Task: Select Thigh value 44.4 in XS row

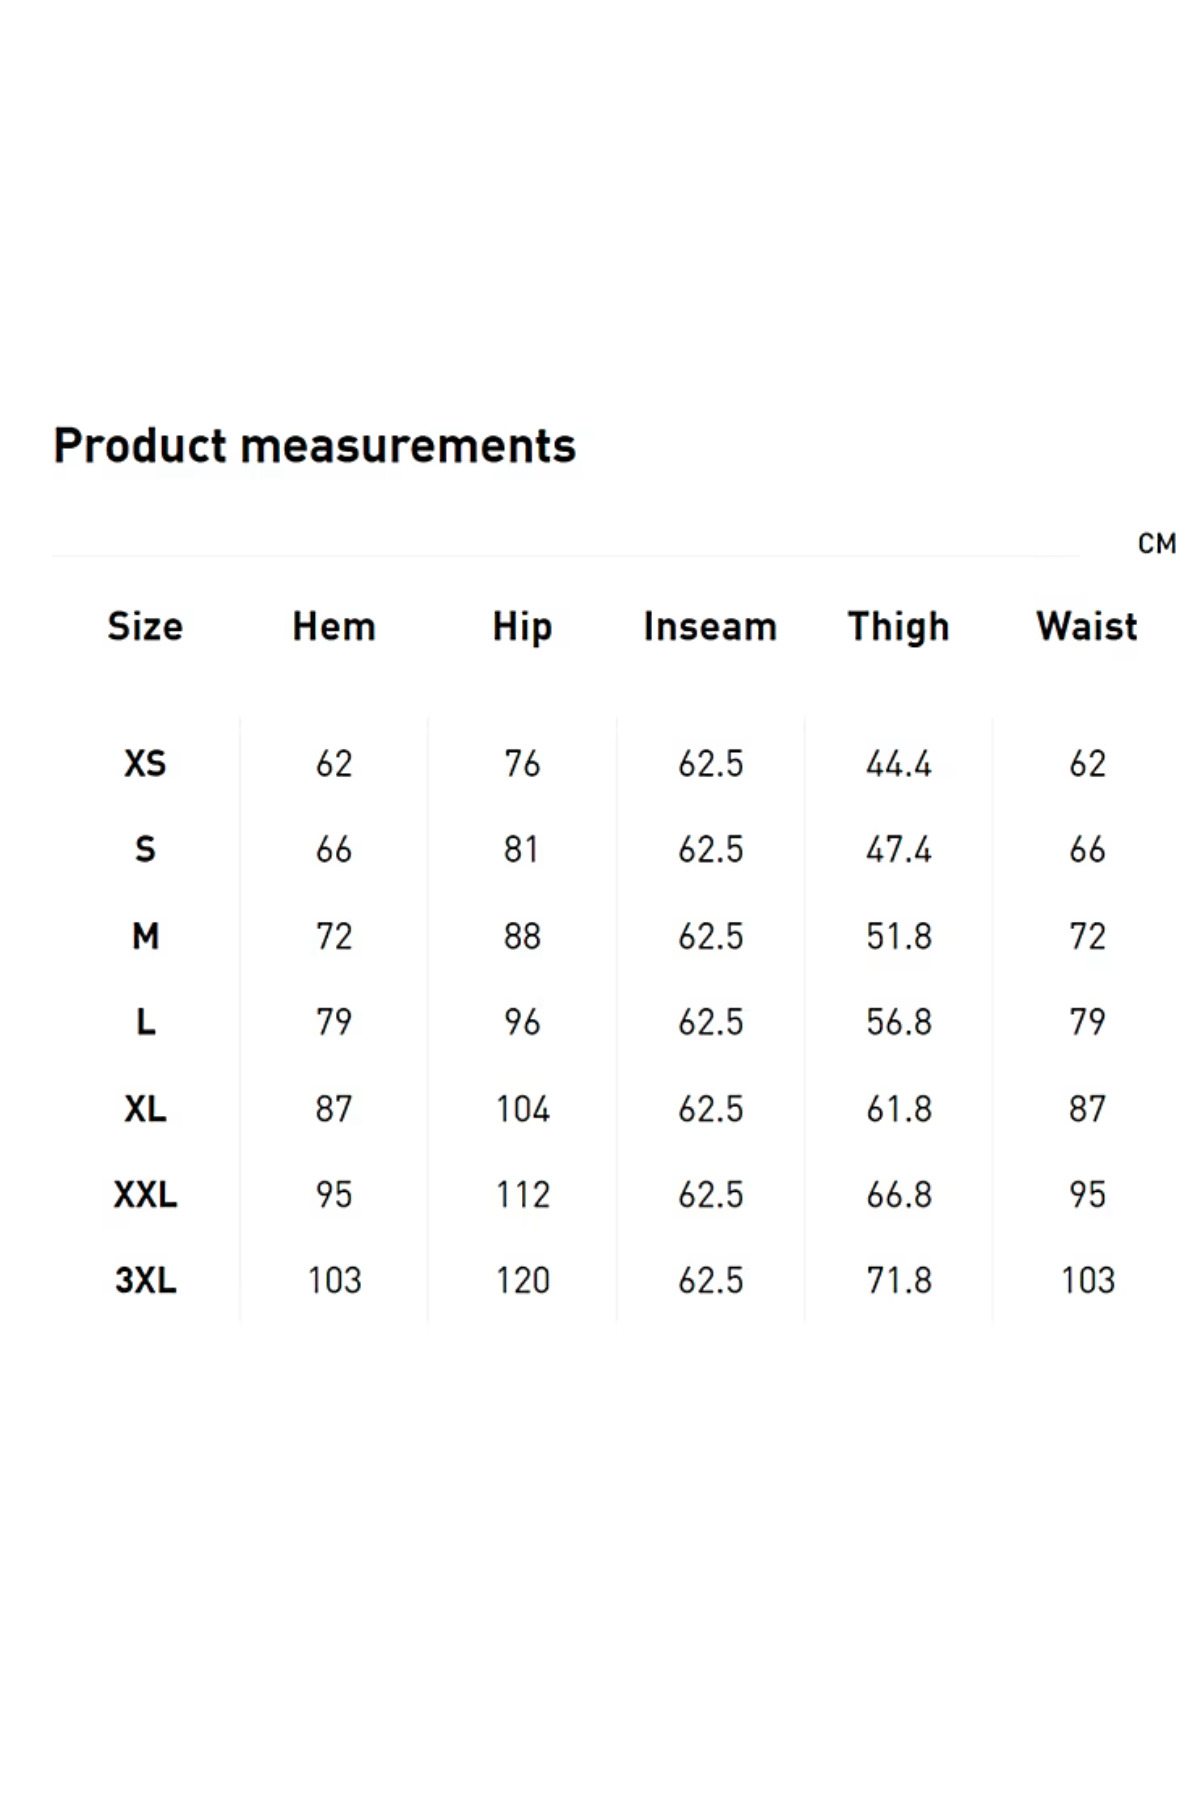Action: coord(898,764)
